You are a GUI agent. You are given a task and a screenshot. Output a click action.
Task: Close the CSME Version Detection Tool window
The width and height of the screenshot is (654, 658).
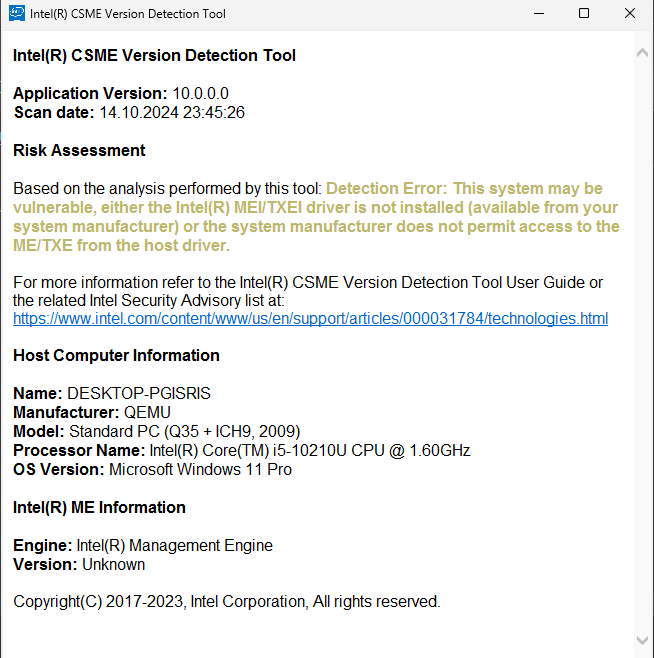click(630, 13)
